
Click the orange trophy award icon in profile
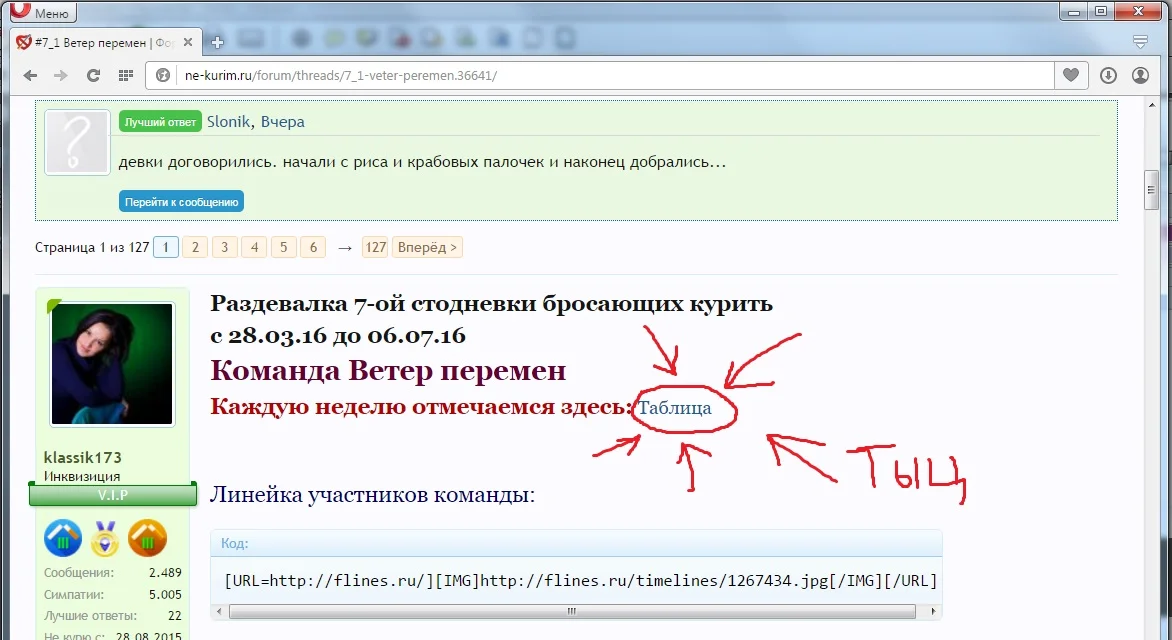[148, 539]
